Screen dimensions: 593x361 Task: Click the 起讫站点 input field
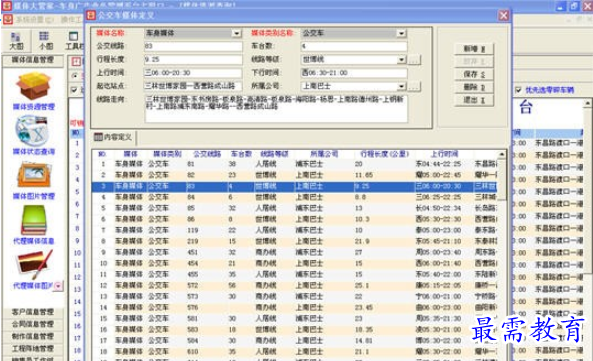point(193,86)
